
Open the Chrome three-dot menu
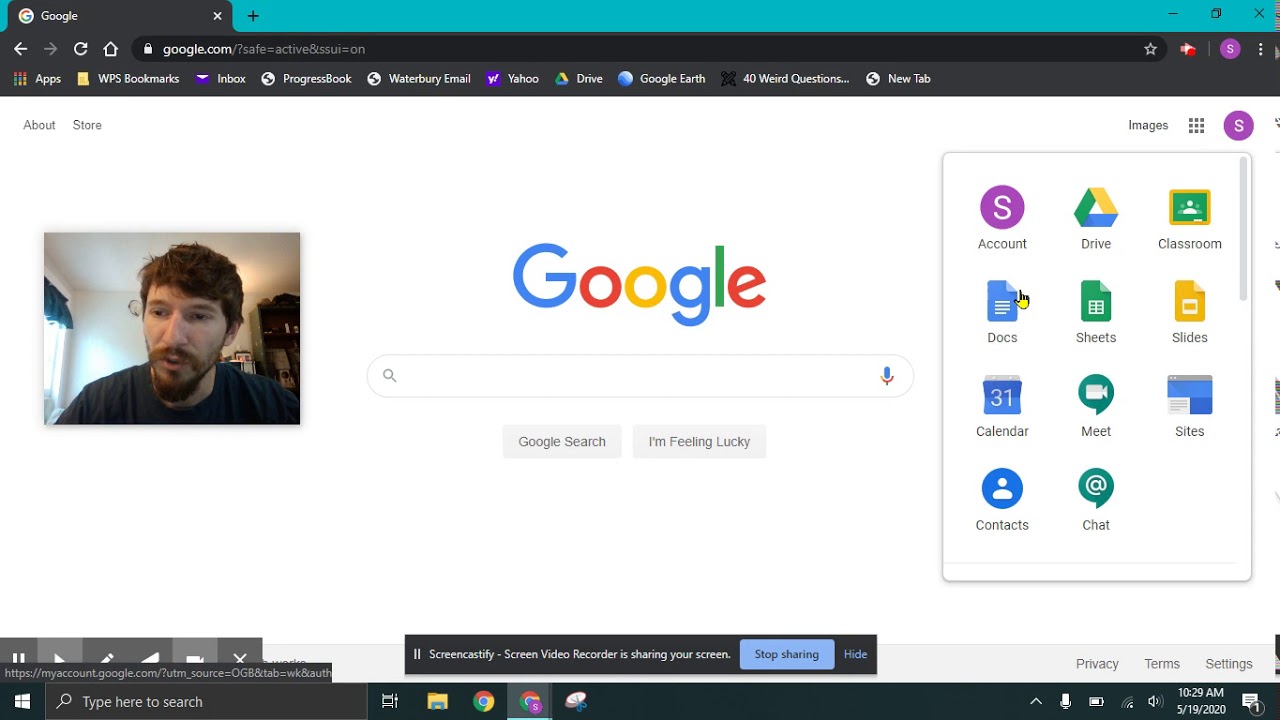click(x=1262, y=49)
